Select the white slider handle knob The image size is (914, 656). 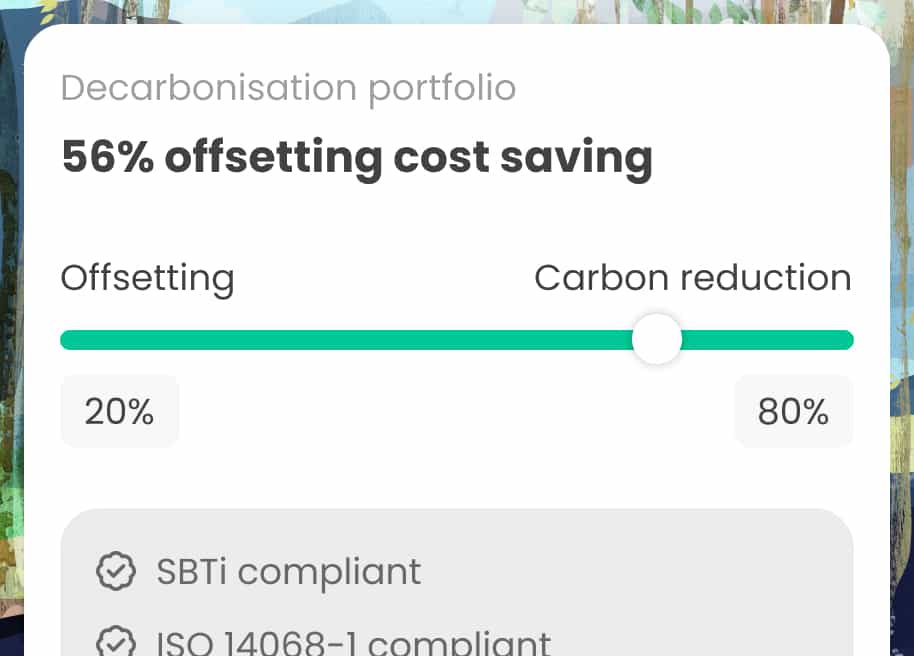tap(657, 340)
